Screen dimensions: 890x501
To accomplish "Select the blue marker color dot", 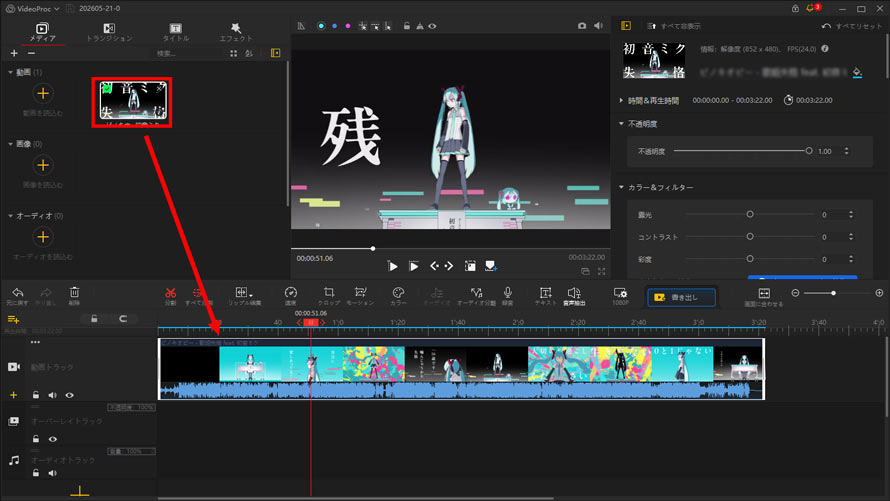I will pyautogui.click(x=335, y=26).
